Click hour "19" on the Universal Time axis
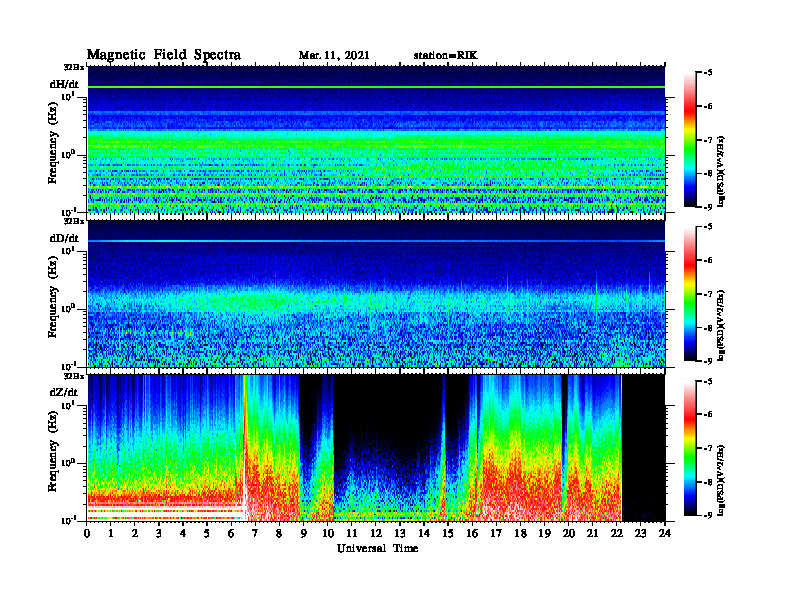This screenshot has width=792, height=612. pyautogui.click(x=544, y=534)
